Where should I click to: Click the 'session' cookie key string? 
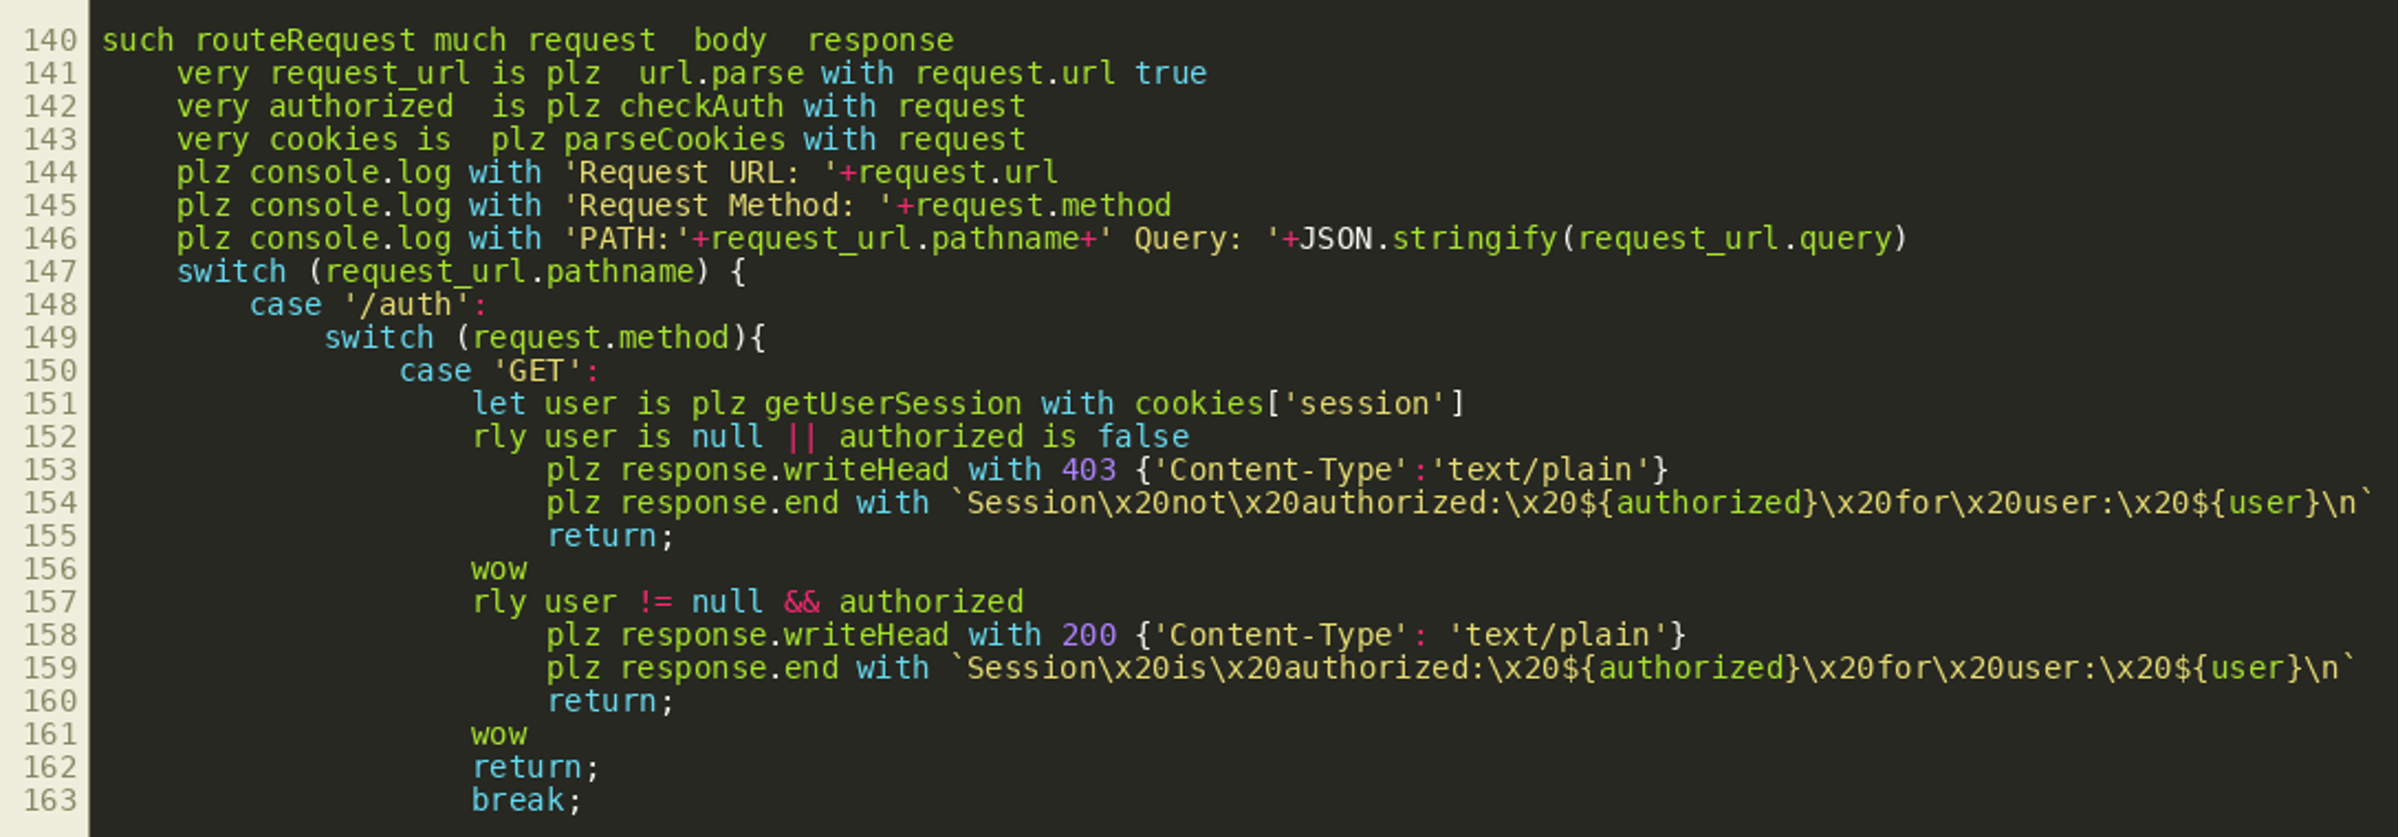pos(1365,404)
